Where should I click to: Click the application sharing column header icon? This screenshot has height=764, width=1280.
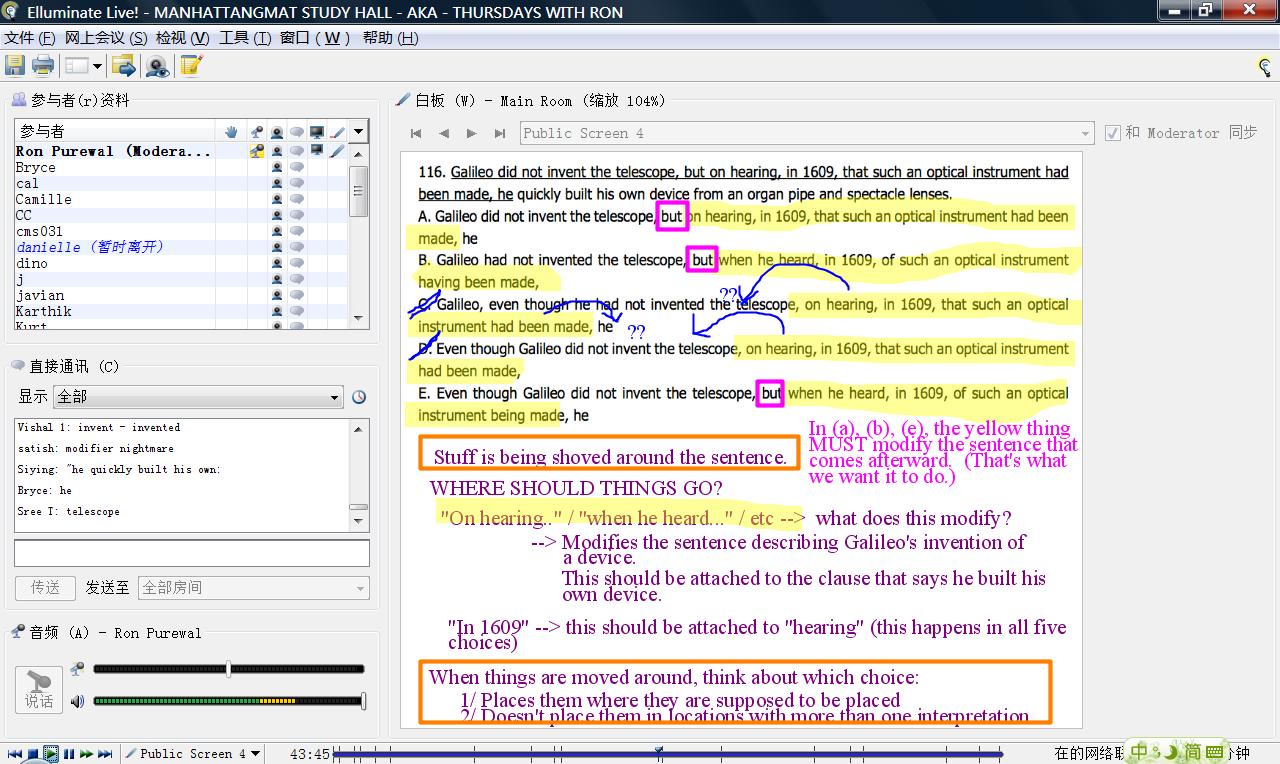[x=317, y=131]
